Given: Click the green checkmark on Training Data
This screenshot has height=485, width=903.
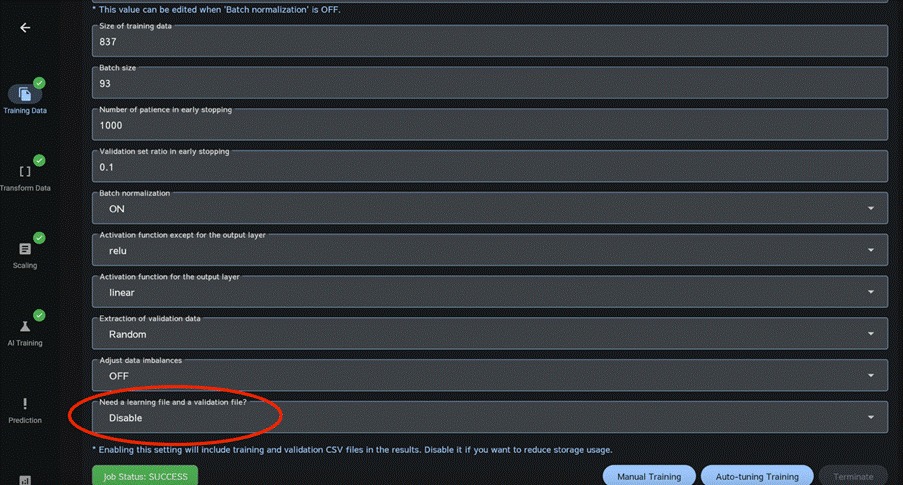Looking at the screenshot, I should click(39, 83).
